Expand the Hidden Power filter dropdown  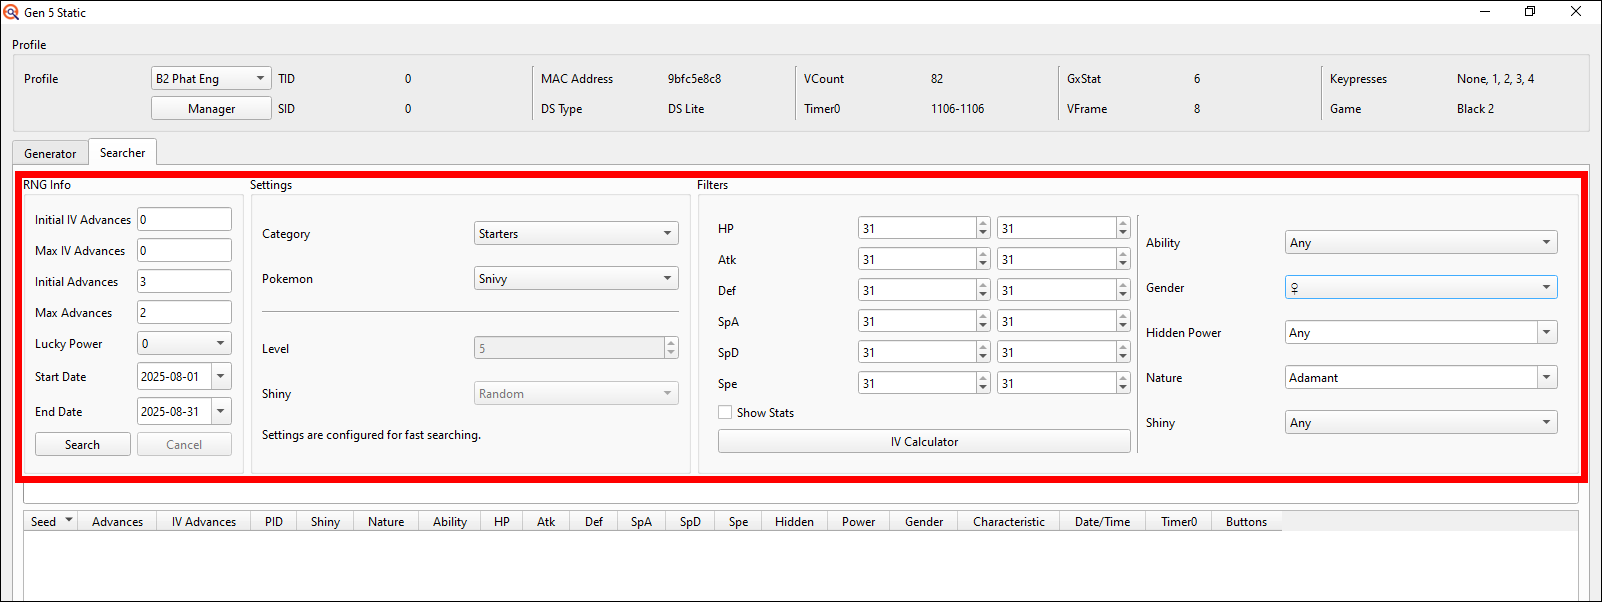(x=1547, y=332)
